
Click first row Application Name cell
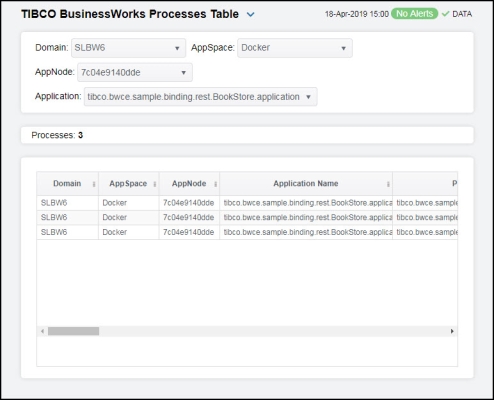[x=306, y=203]
